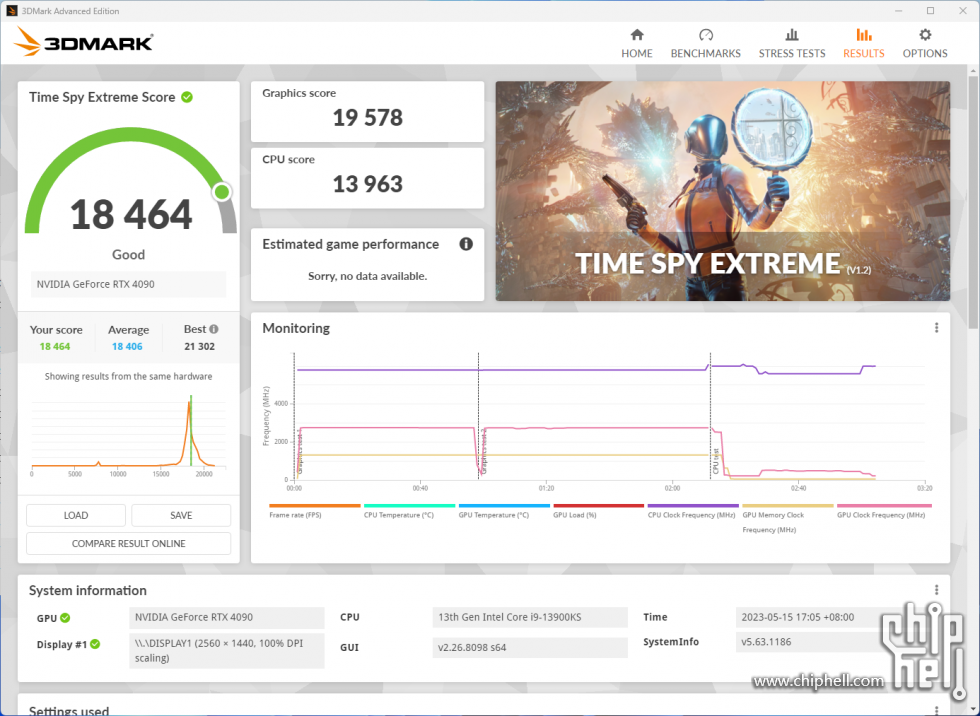Click the Monitoring heading
Screen dimensions: 980x716
click(296, 328)
